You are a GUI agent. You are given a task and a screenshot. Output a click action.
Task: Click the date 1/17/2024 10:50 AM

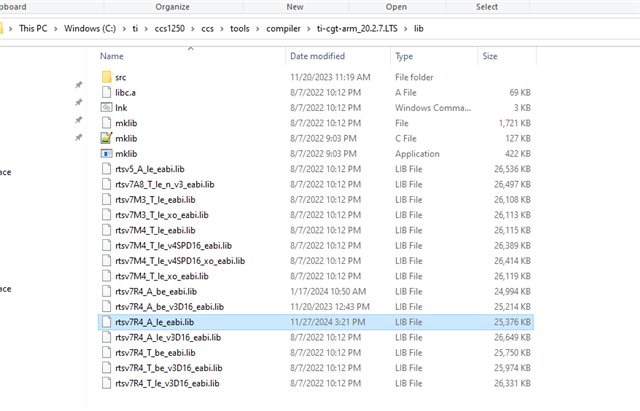(328, 291)
